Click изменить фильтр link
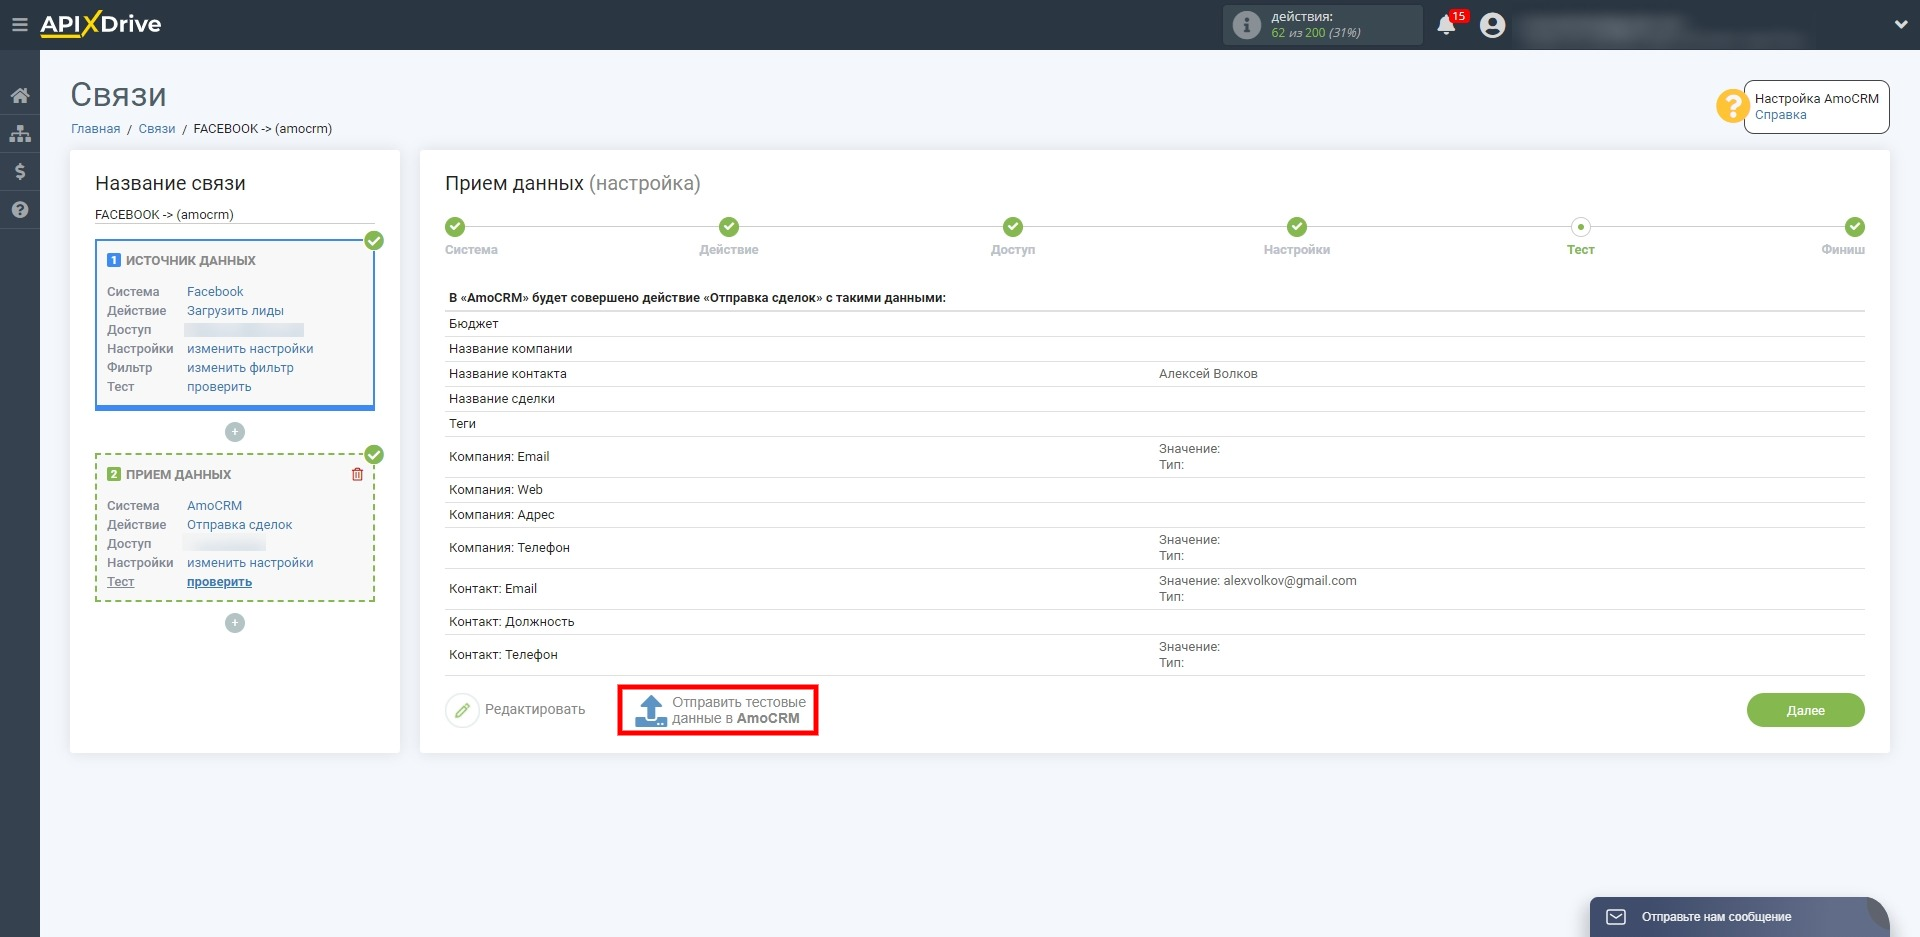 pos(240,368)
